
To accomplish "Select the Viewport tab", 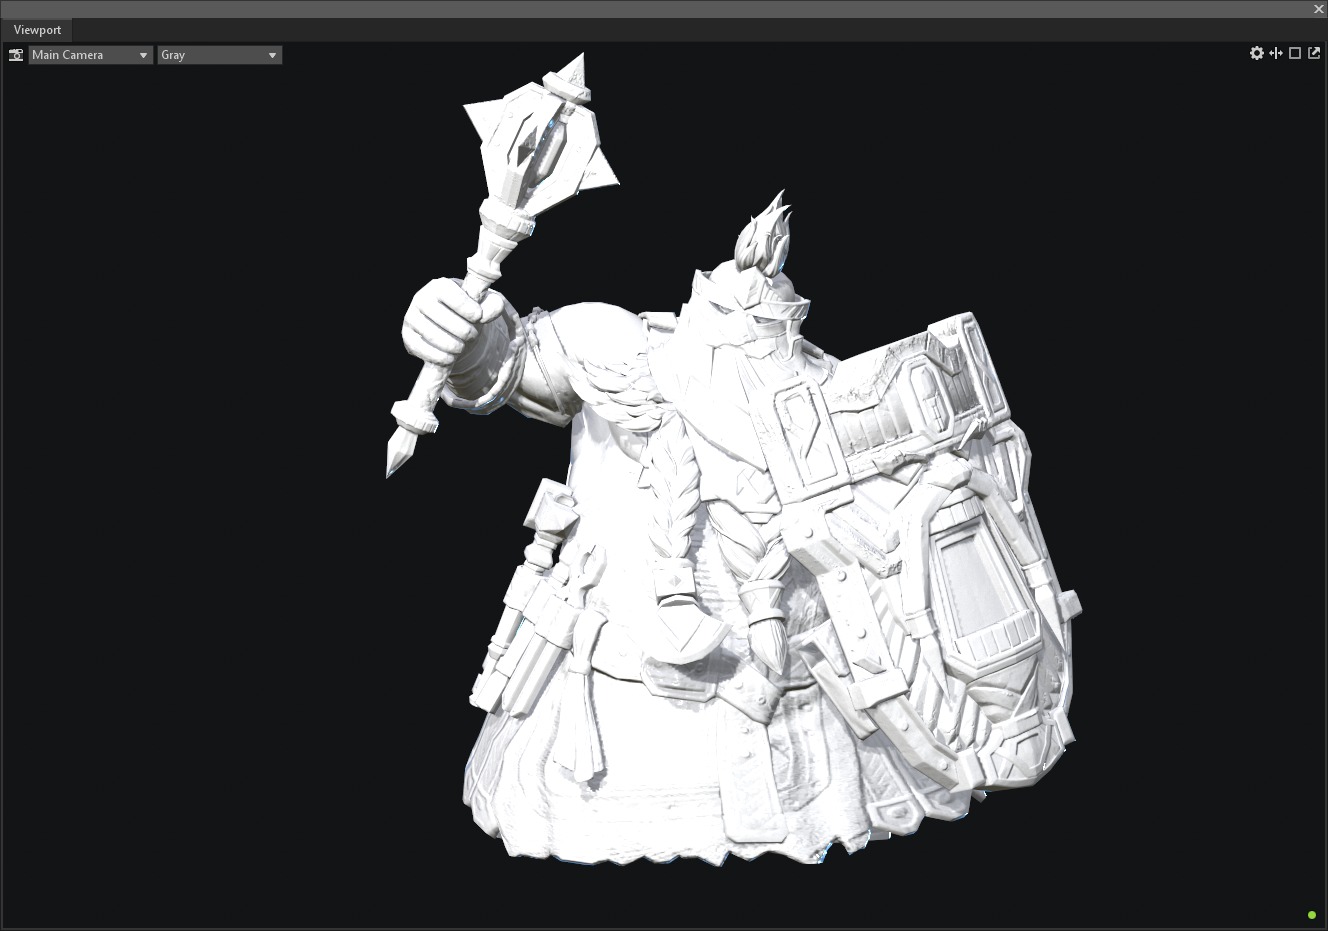I will click(x=37, y=30).
